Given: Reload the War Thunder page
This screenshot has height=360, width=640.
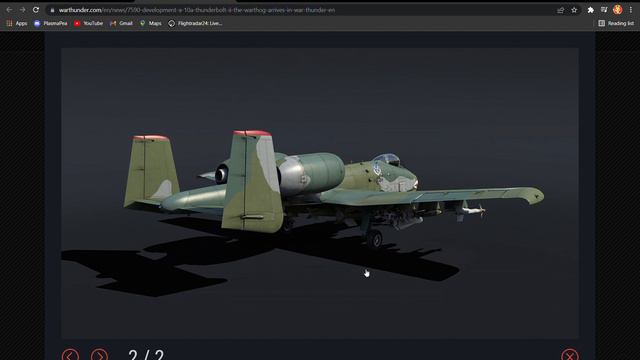Looking at the screenshot, I should pyautogui.click(x=36, y=10).
